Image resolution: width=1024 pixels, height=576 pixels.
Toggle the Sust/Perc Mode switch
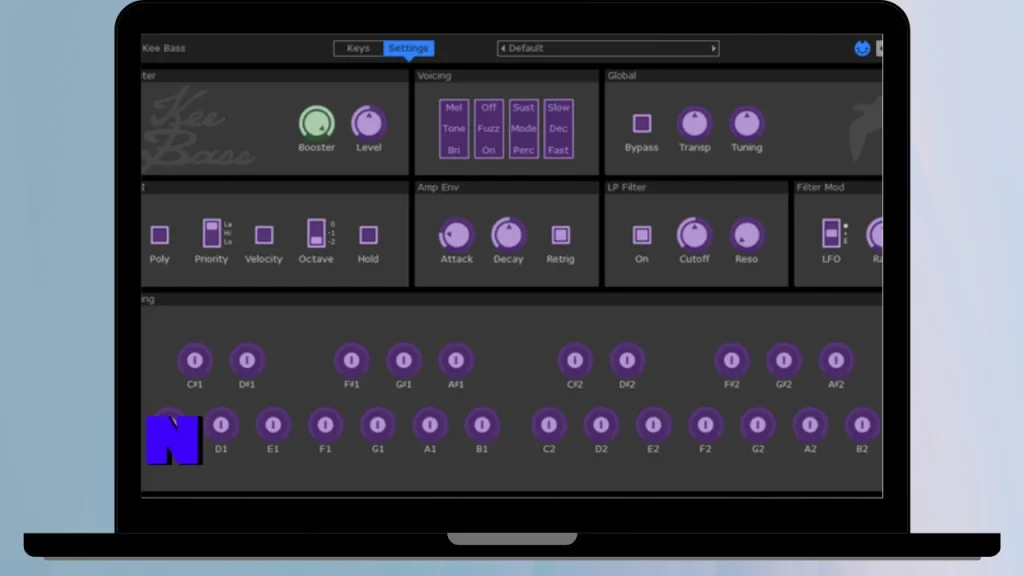point(523,129)
